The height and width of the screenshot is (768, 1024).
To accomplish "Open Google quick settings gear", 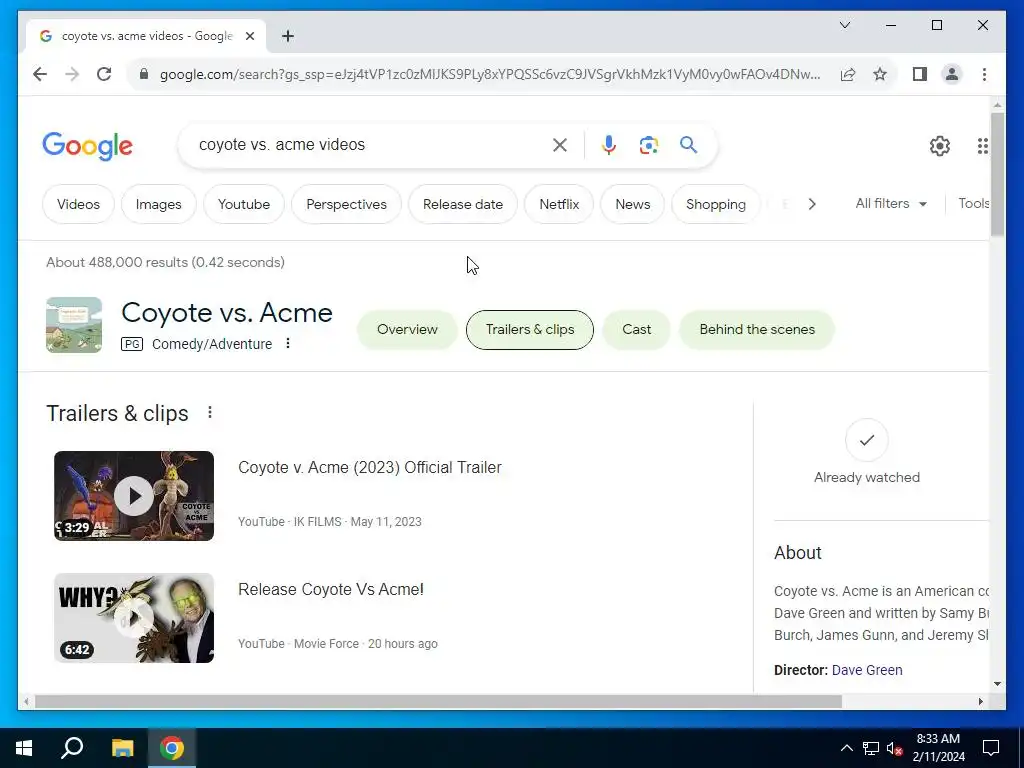I will coord(940,146).
